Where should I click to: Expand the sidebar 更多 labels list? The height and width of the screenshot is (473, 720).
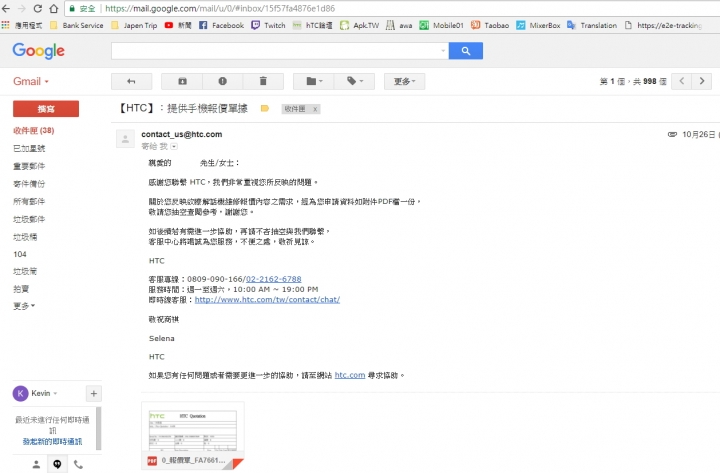pos(24,306)
